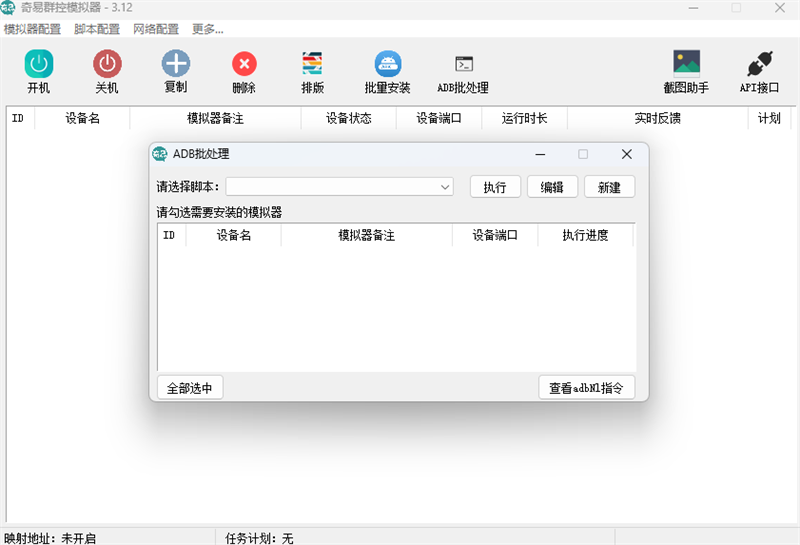
Task: Click the 设备端口 column header in the dialog
Action: [495, 235]
